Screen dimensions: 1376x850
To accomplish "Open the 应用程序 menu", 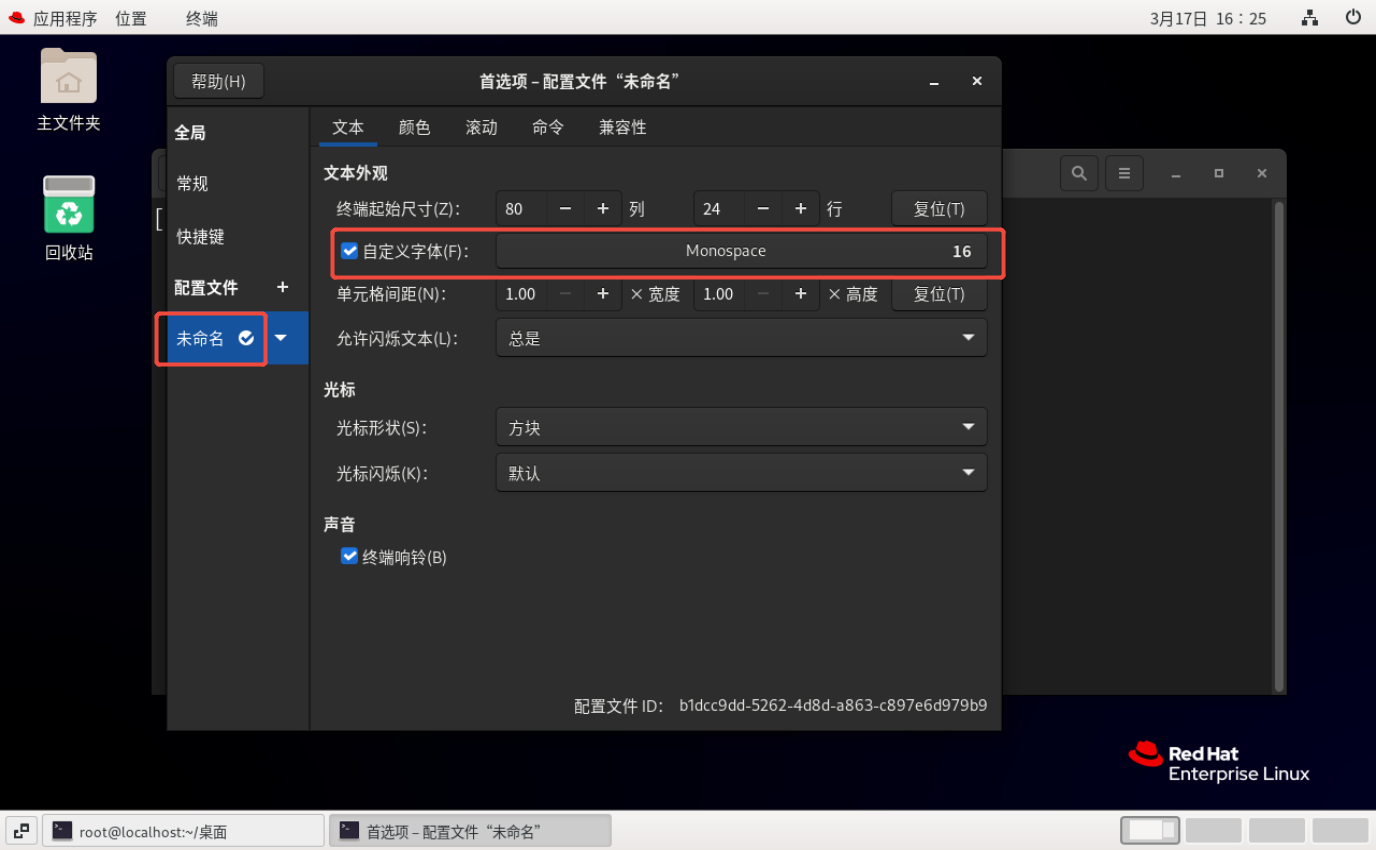I will (65, 18).
